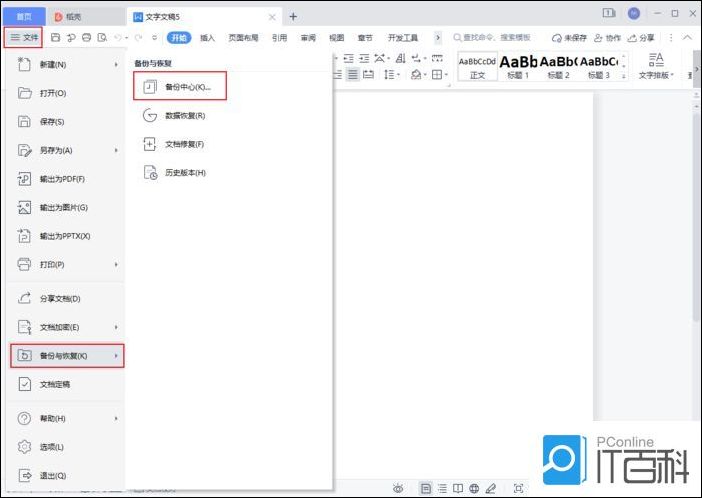Click the decrease indent icon in ribbon
The height and width of the screenshot is (498, 702).
[x=349, y=58]
